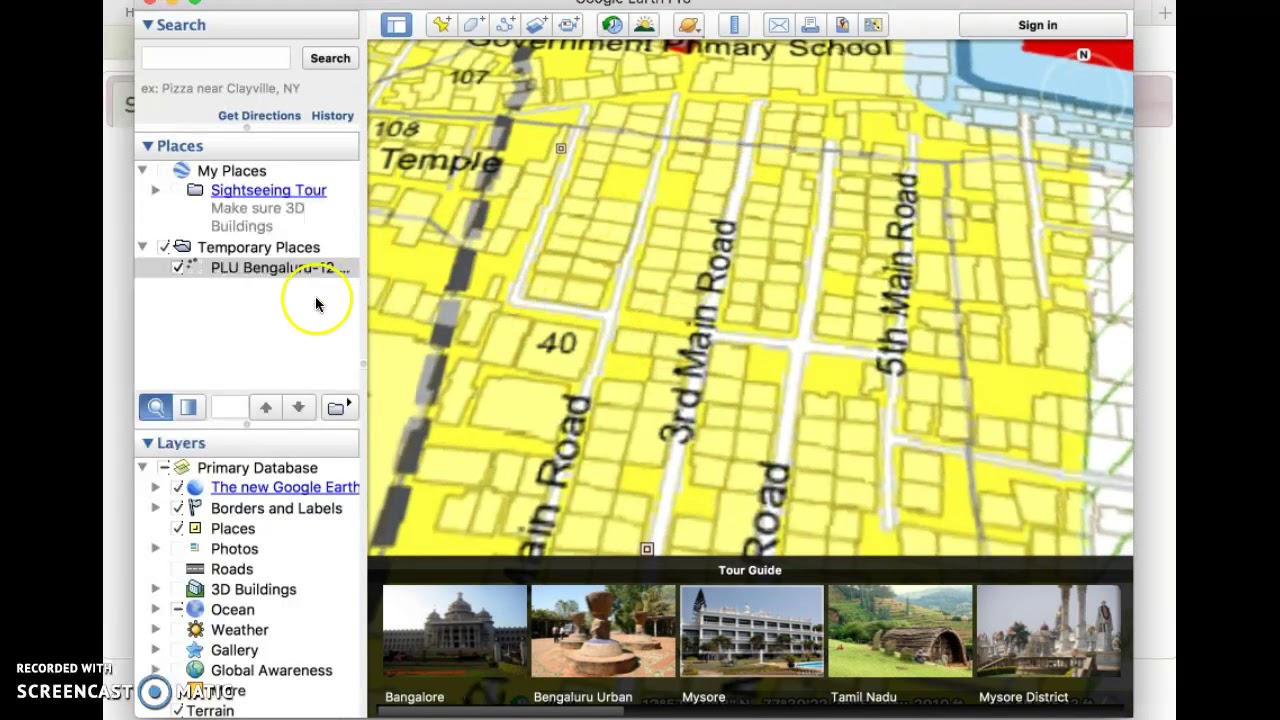
Task: Click the Global Awareness globe icon
Action: [195, 670]
